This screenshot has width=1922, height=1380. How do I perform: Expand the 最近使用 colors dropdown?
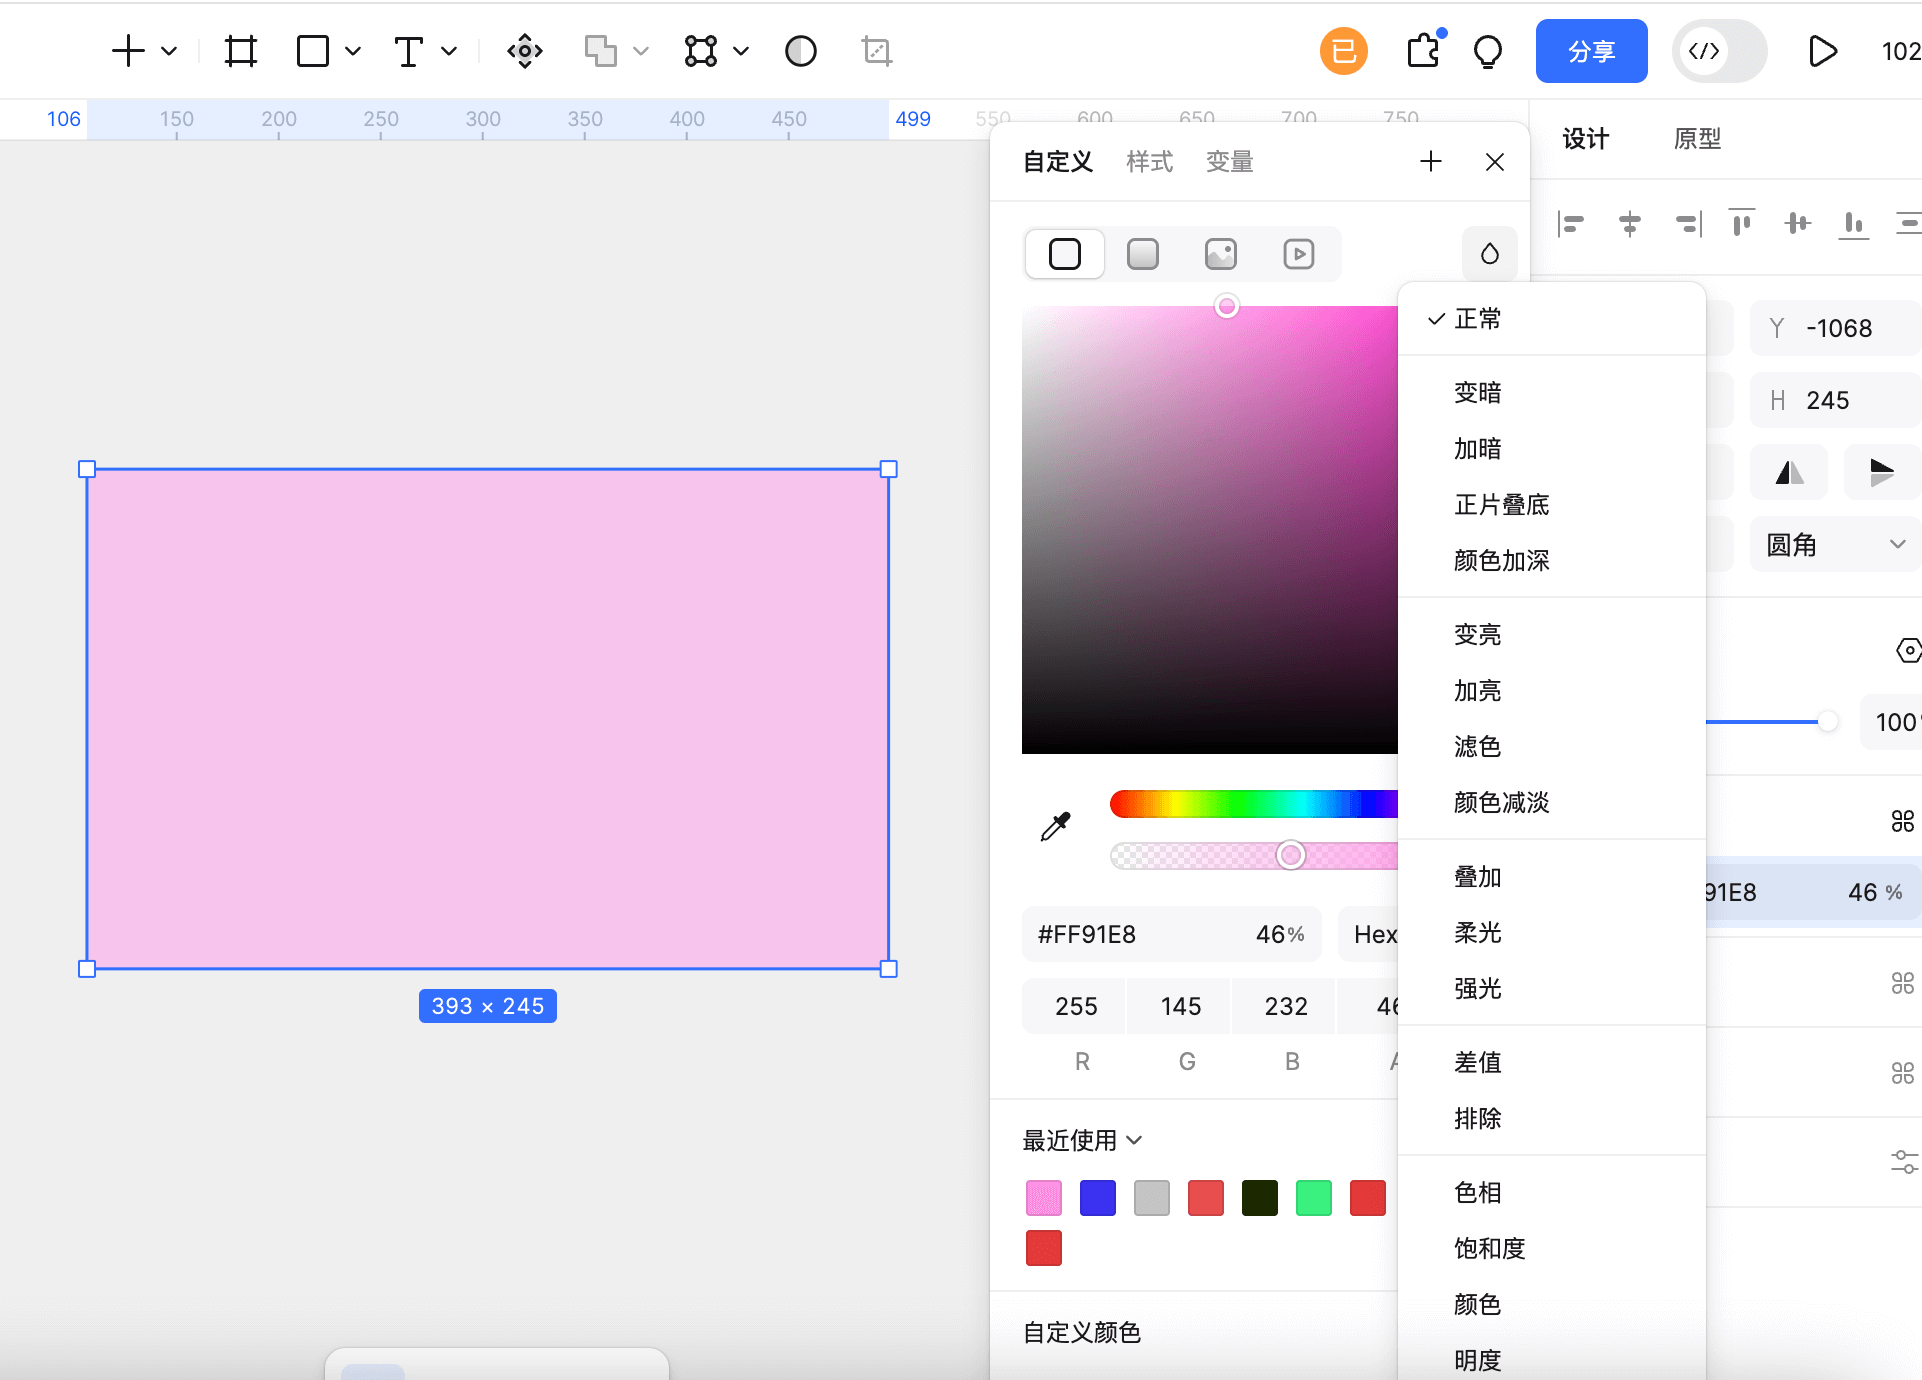tap(1082, 1140)
